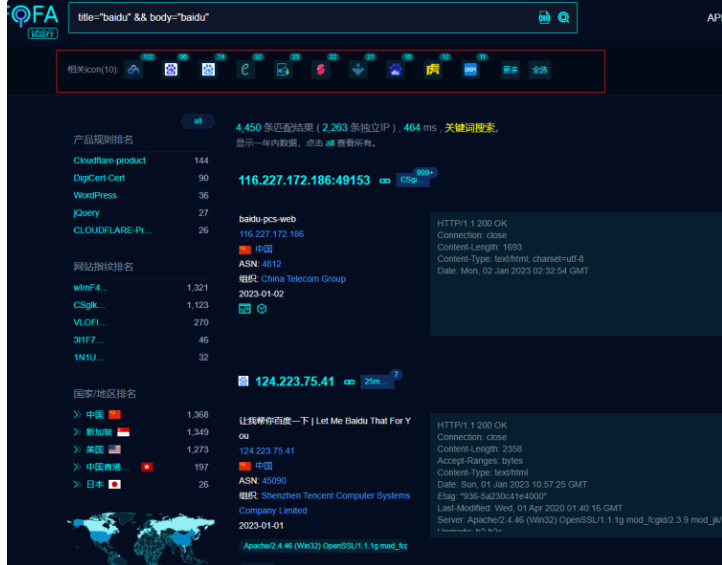Click the magnifier search icon
The height and width of the screenshot is (565, 722).
(x=563, y=17)
